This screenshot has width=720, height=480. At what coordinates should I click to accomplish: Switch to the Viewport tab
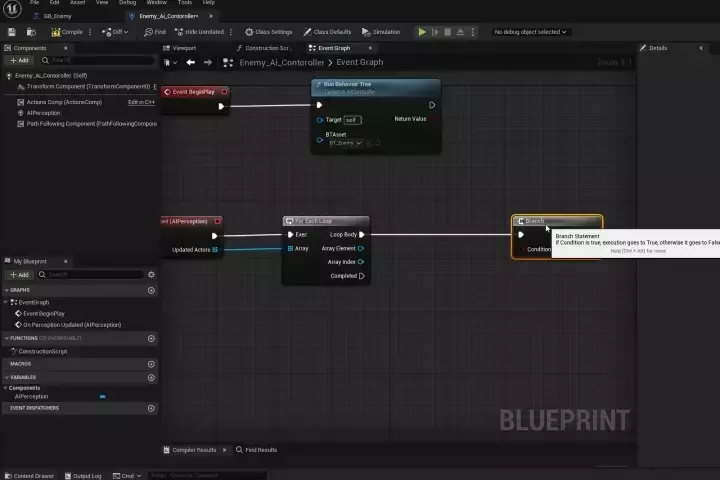coord(184,48)
